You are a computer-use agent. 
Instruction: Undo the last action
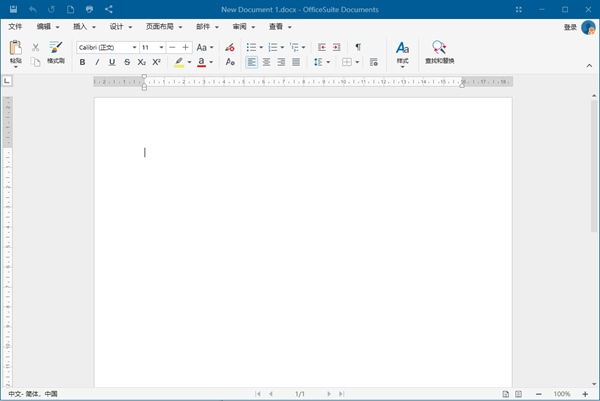[x=33, y=9]
